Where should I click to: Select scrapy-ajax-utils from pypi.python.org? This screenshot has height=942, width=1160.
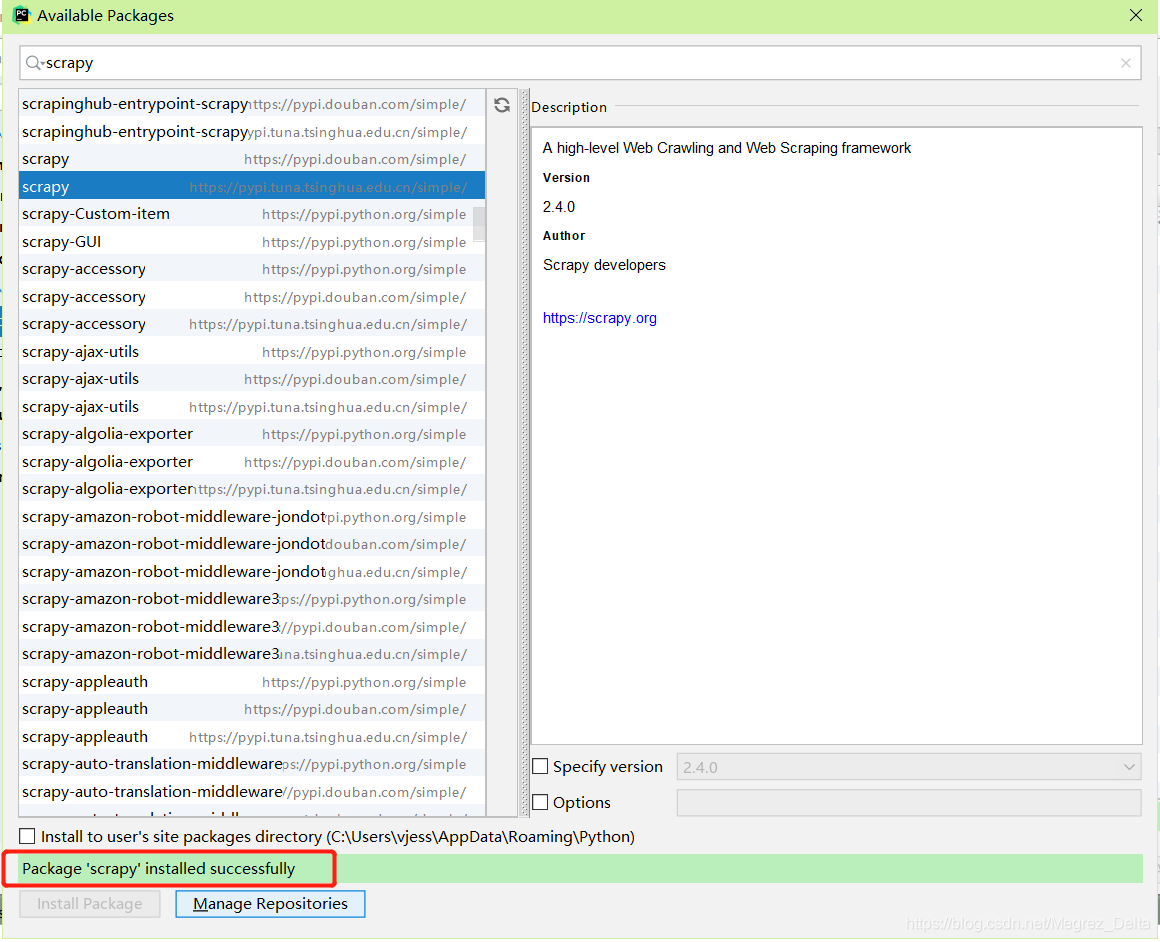click(x=252, y=352)
